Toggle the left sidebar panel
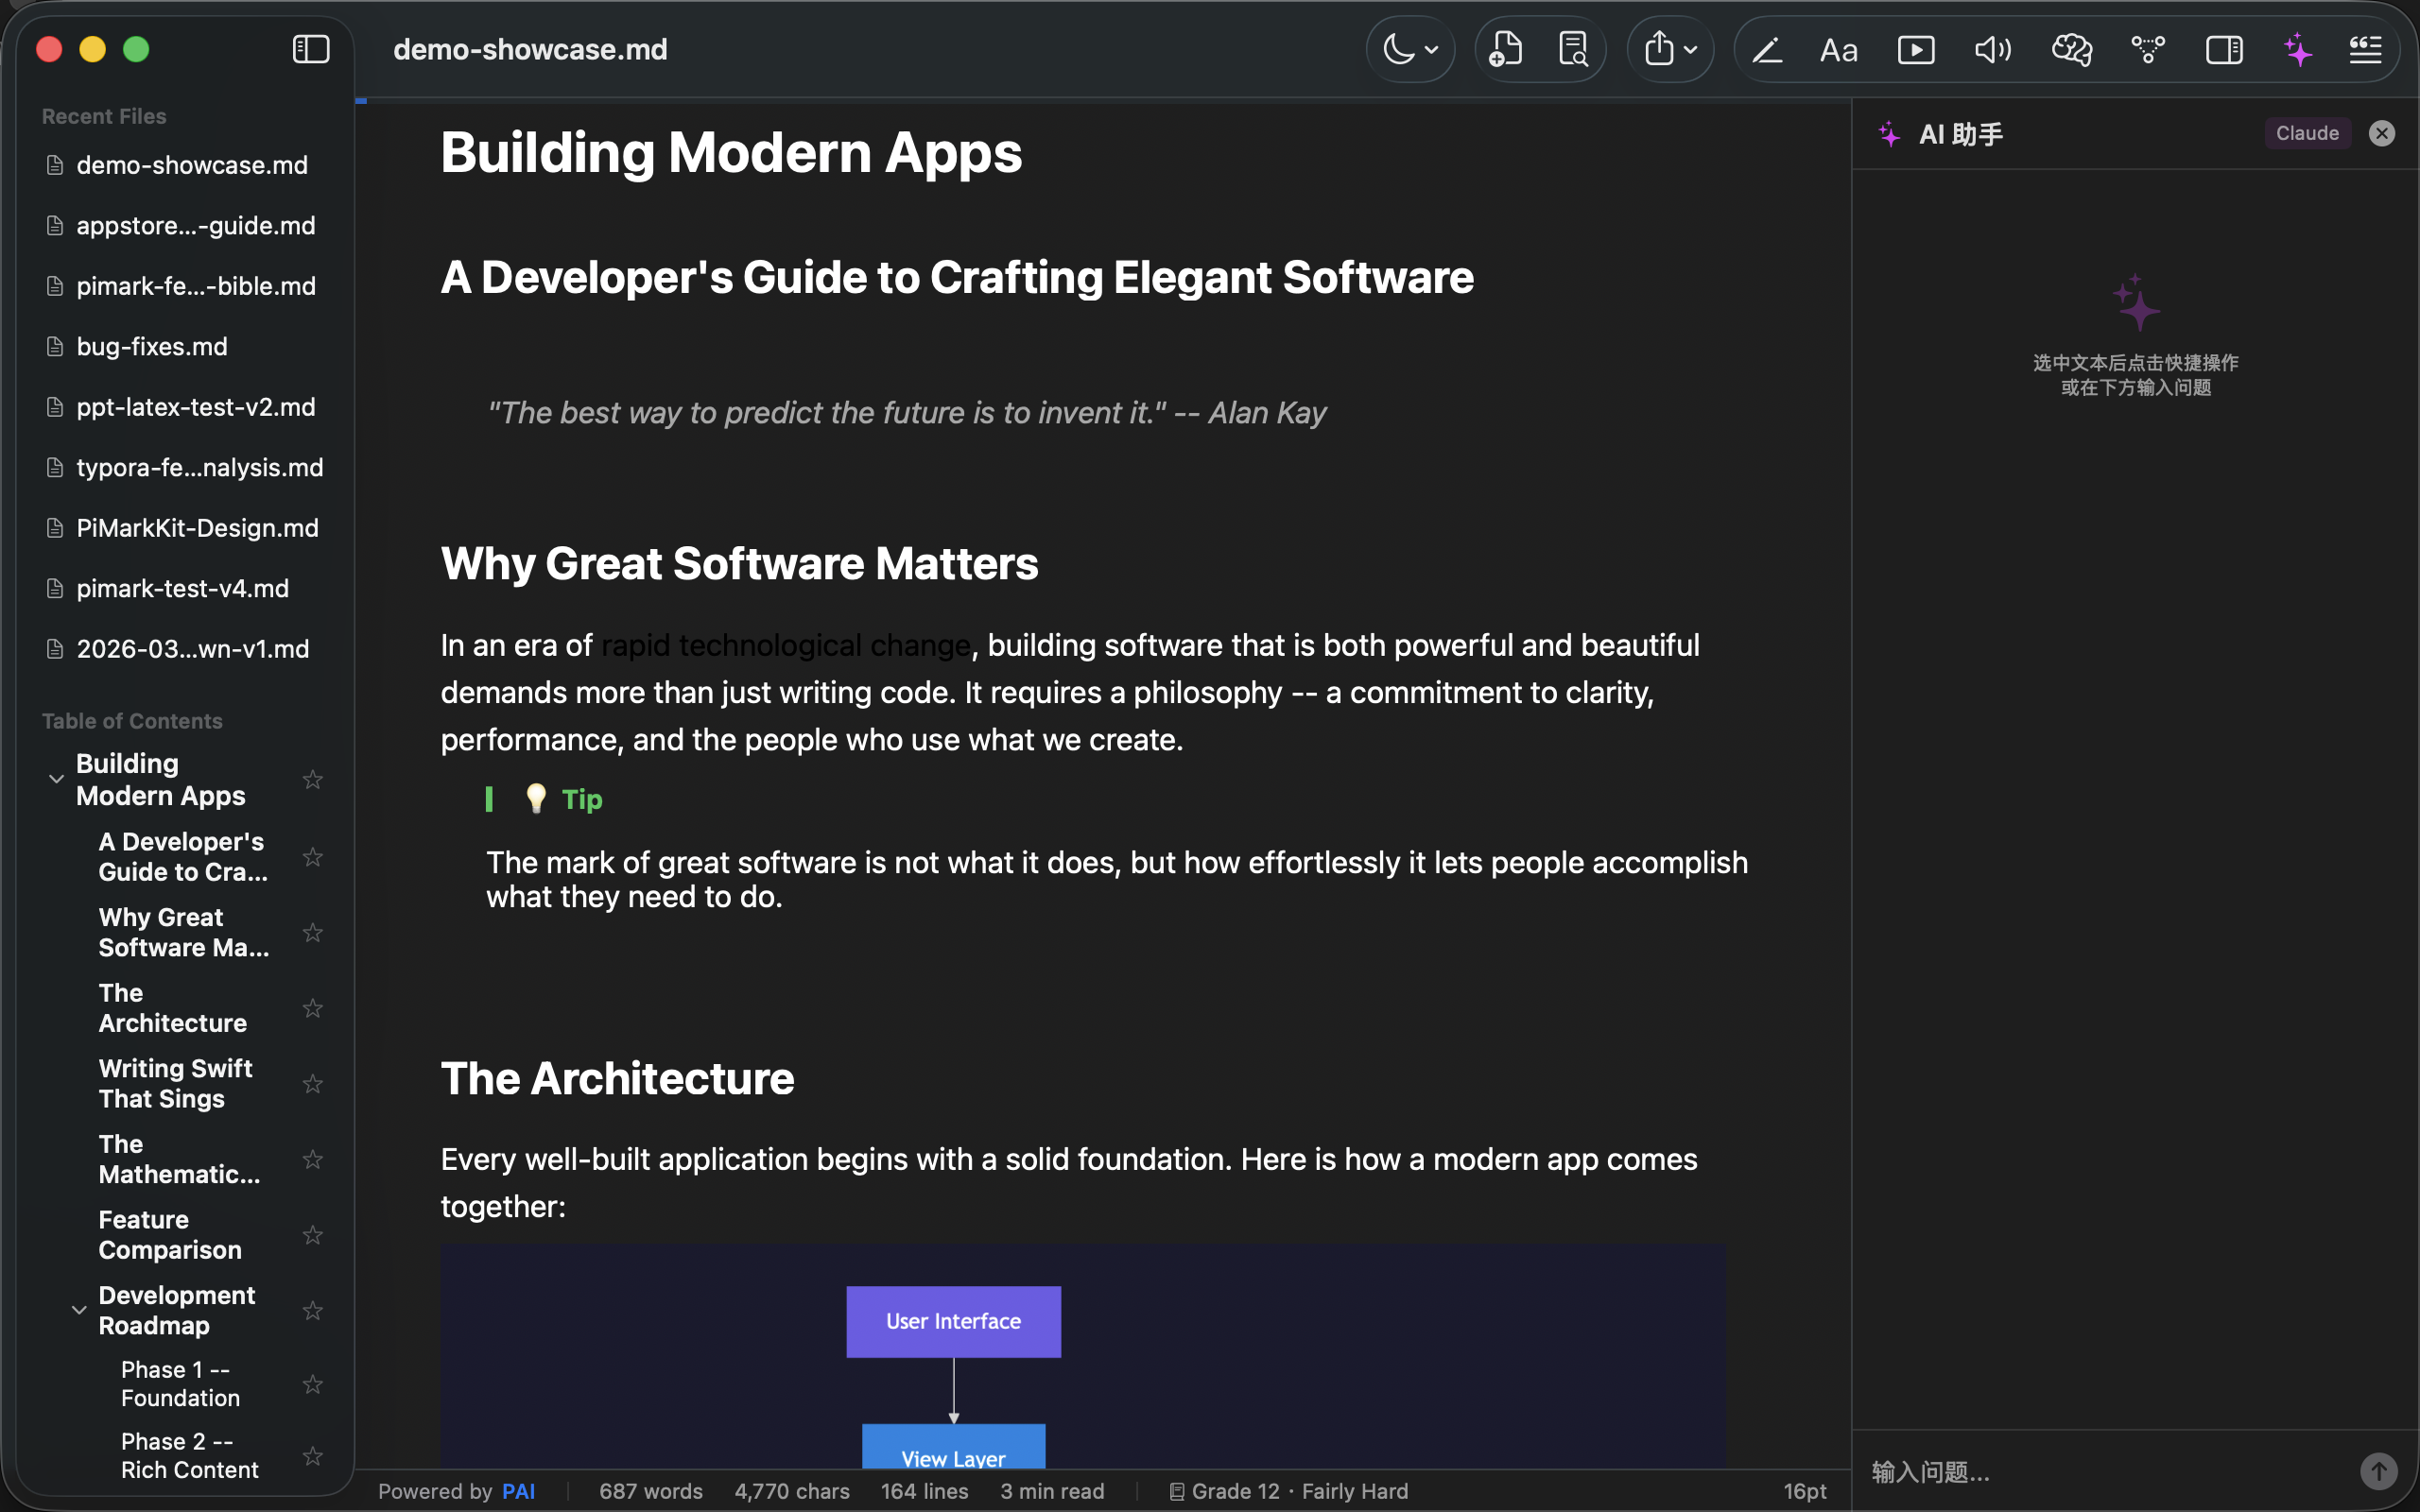 click(x=310, y=48)
